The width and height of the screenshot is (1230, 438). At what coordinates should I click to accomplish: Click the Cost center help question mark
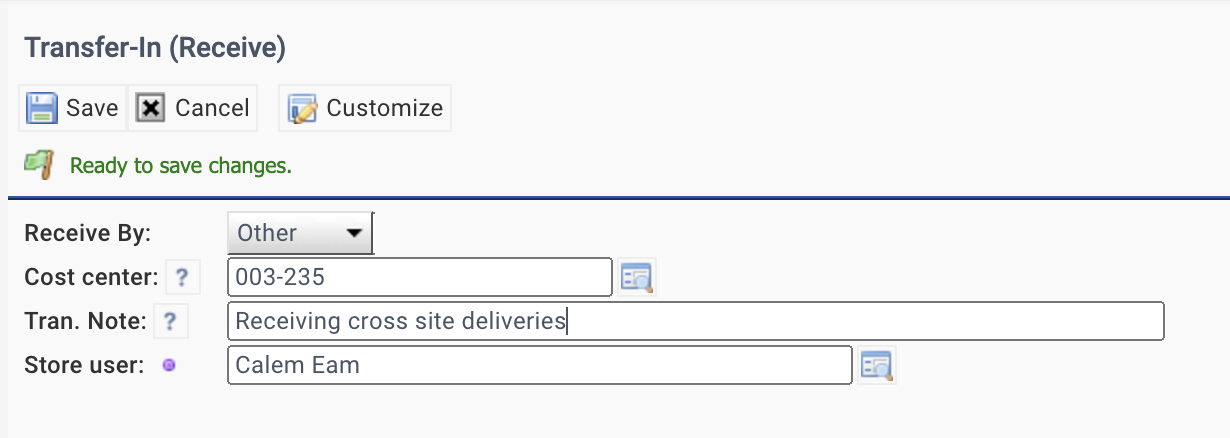point(182,277)
